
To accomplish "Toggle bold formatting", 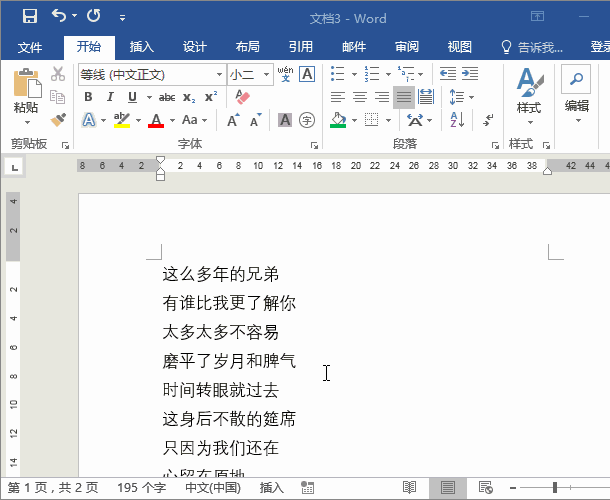I will 88,97.
